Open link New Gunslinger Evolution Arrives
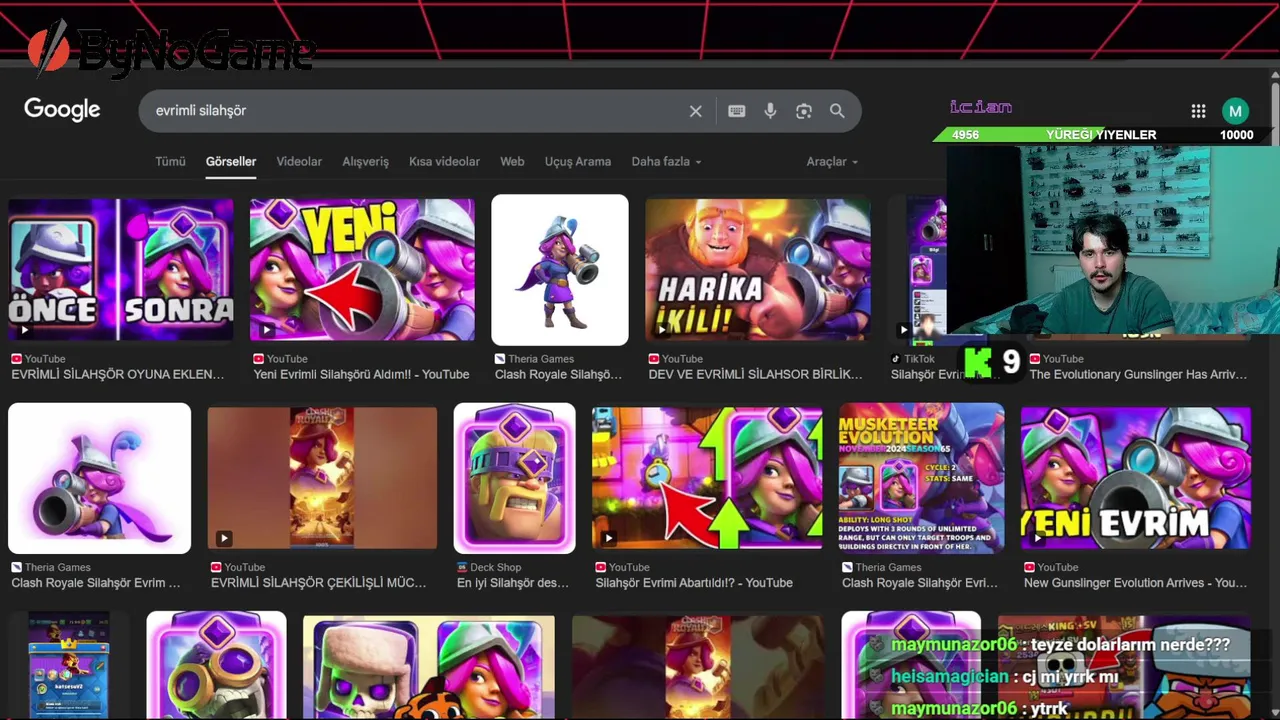Viewport: 1280px width, 720px height. (x=1135, y=582)
